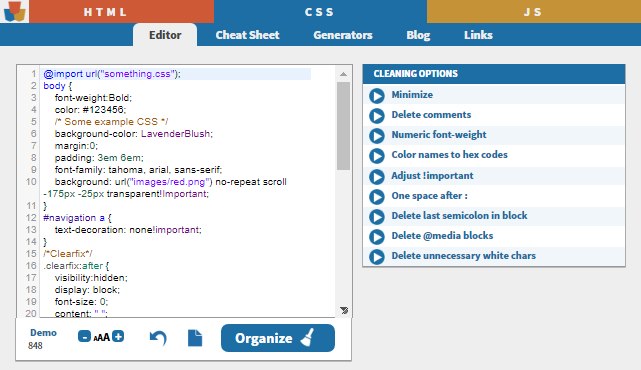Click the Adjust !important option label
This screenshot has width=641, height=370.
coord(433,175)
